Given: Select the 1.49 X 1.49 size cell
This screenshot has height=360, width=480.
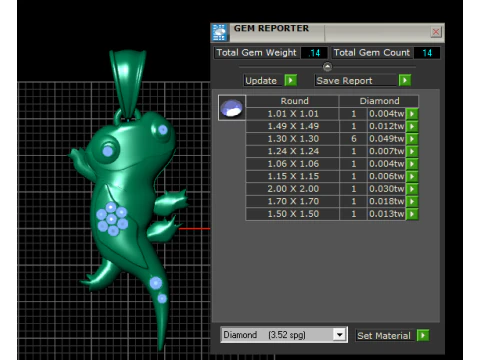Looking at the screenshot, I should (293, 126).
